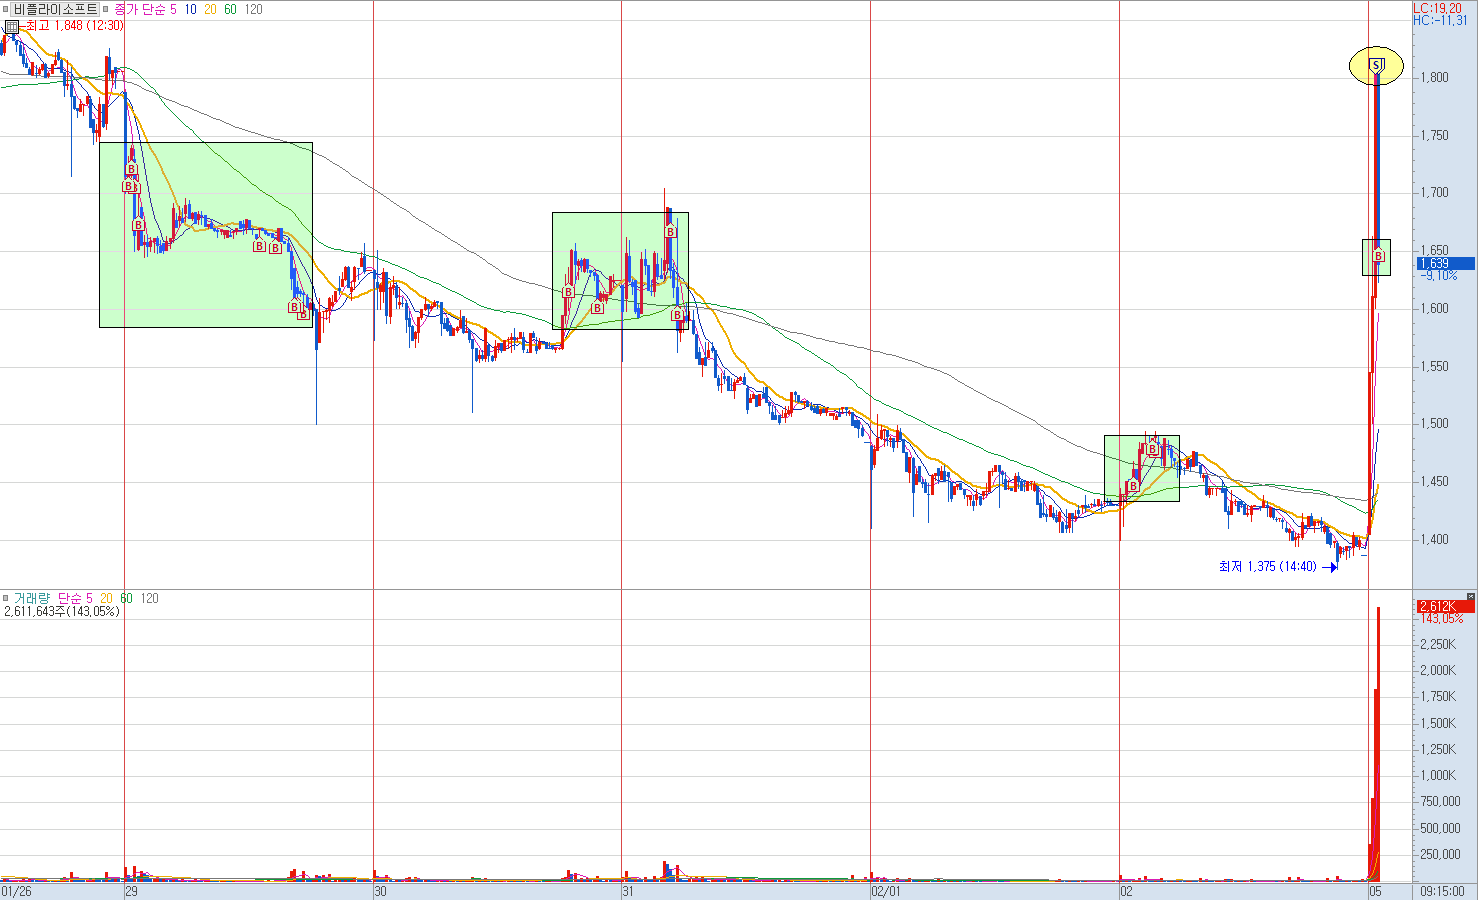
Task: Click the 비플라이소프트 stock name button
Action: click(x=55, y=9)
